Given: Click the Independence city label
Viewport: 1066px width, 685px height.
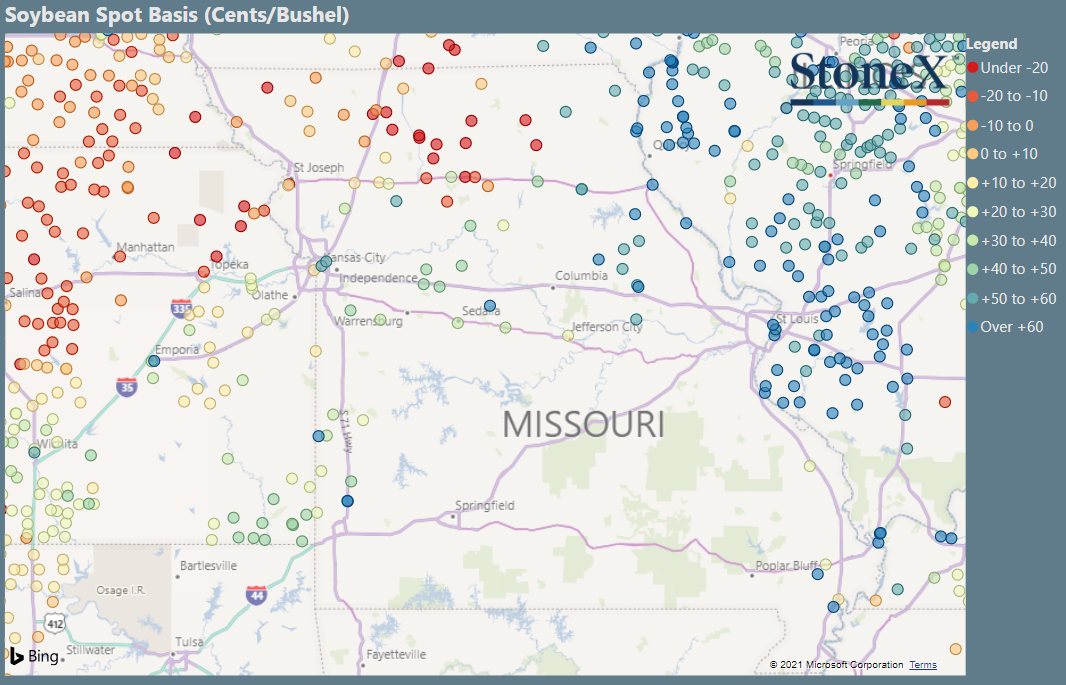Looking at the screenshot, I should tap(378, 278).
